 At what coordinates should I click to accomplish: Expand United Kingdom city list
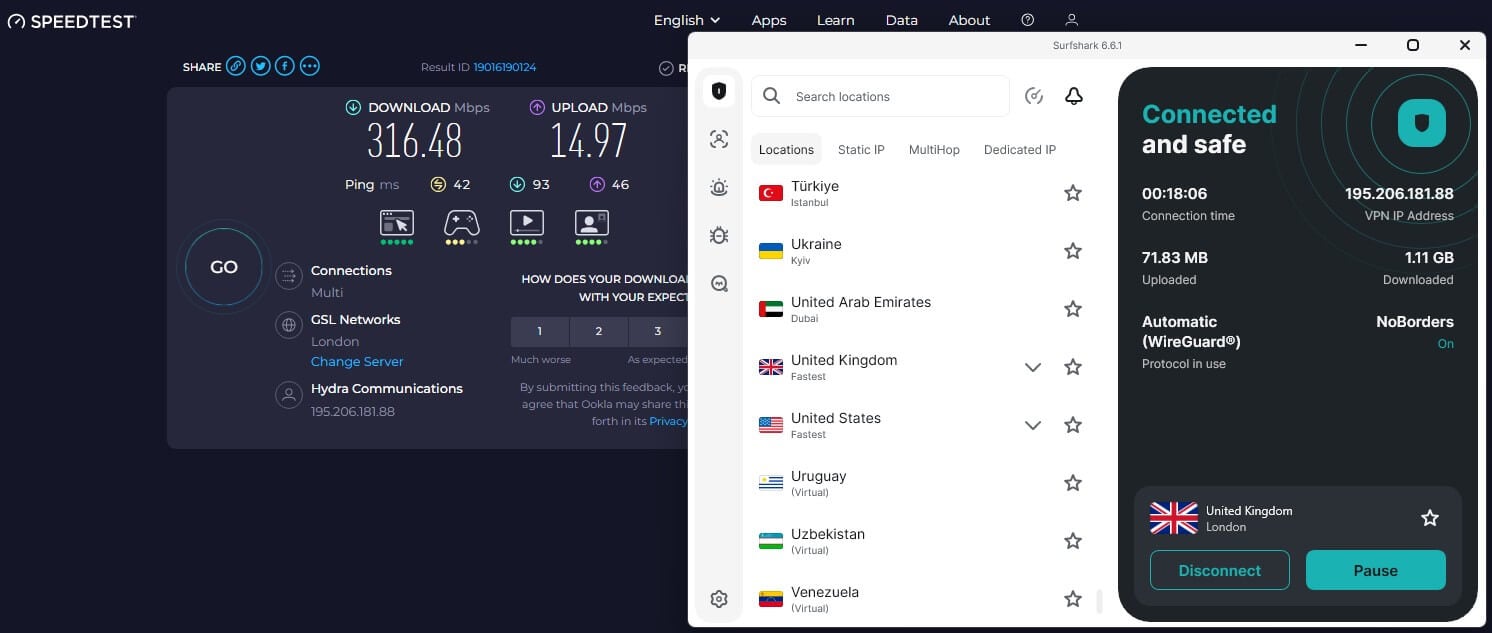1033,367
